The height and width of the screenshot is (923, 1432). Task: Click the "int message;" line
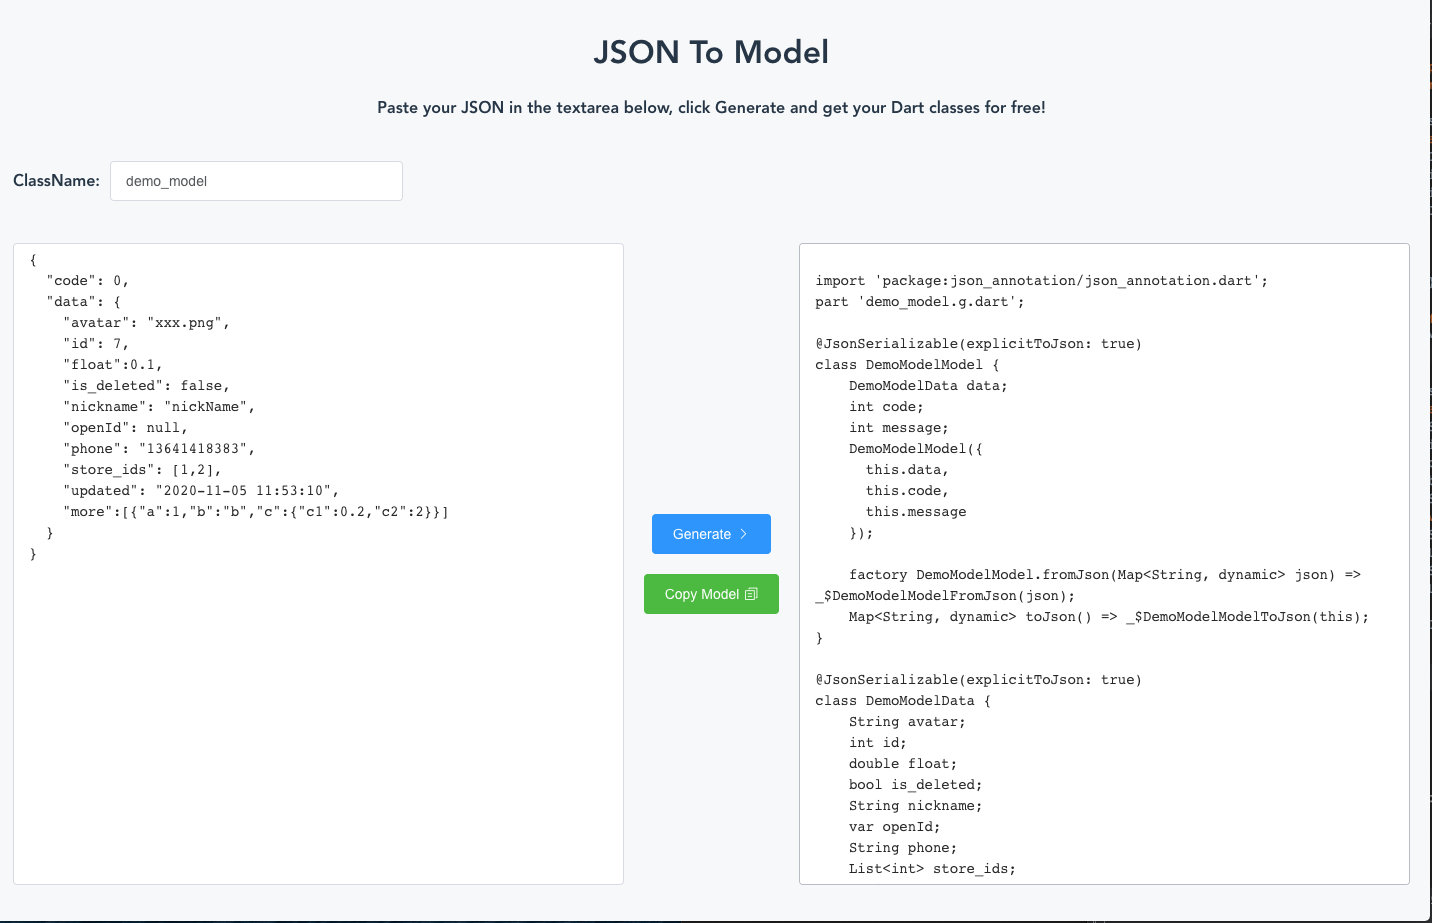899,428
